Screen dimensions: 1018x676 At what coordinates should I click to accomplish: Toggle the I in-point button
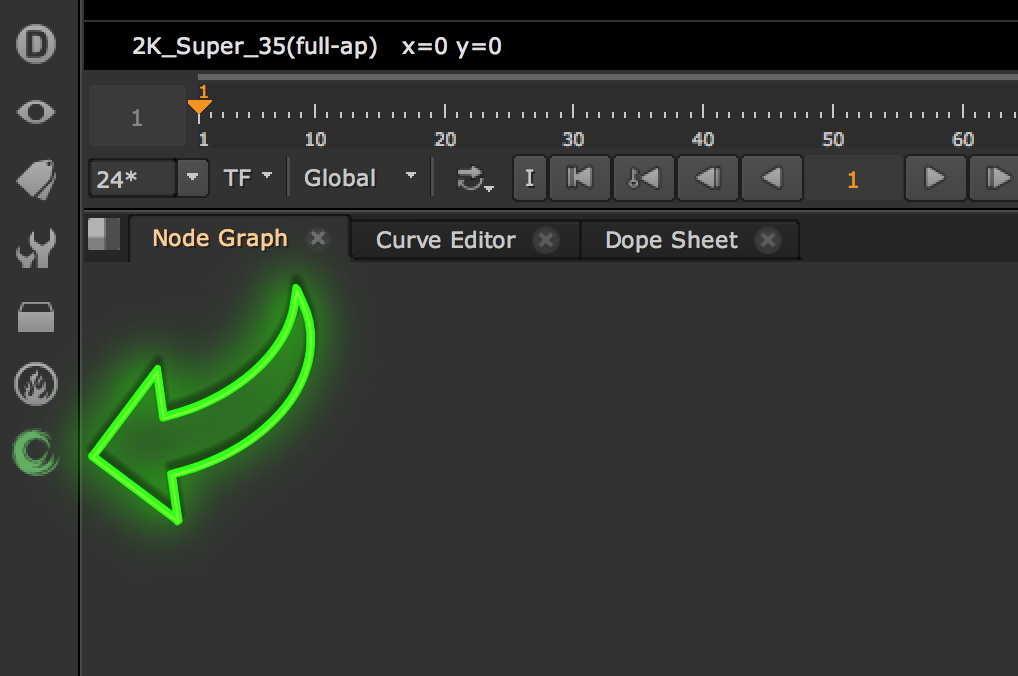pyautogui.click(x=529, y=179)
